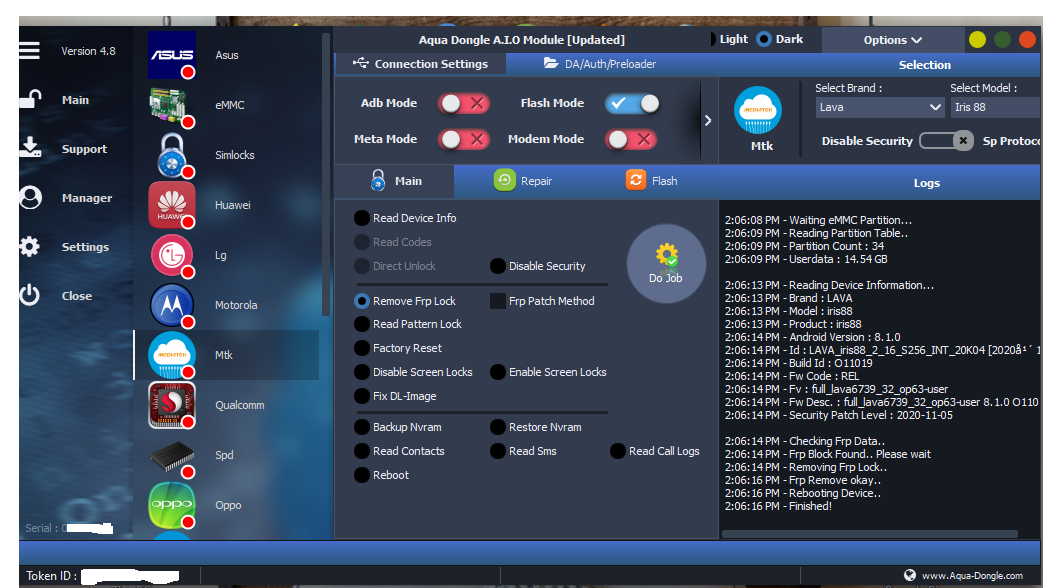Click the Close power icon

click(29, 295)
